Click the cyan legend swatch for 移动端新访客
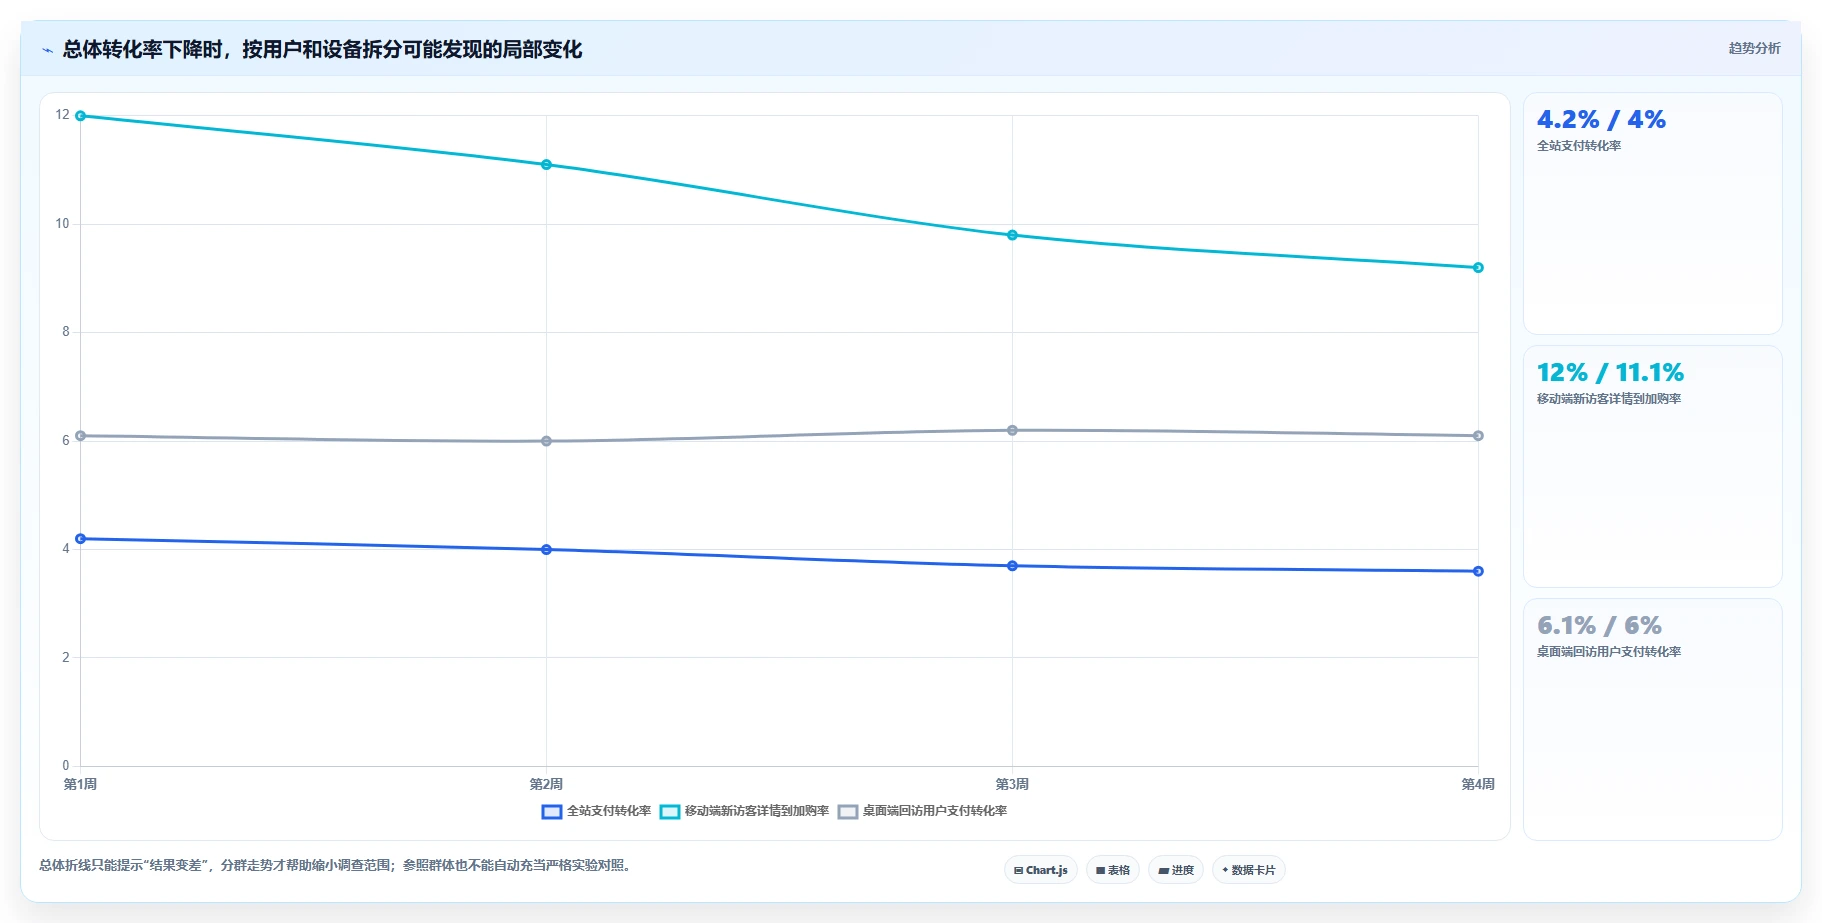1822x923 pixels. [670, 811]
